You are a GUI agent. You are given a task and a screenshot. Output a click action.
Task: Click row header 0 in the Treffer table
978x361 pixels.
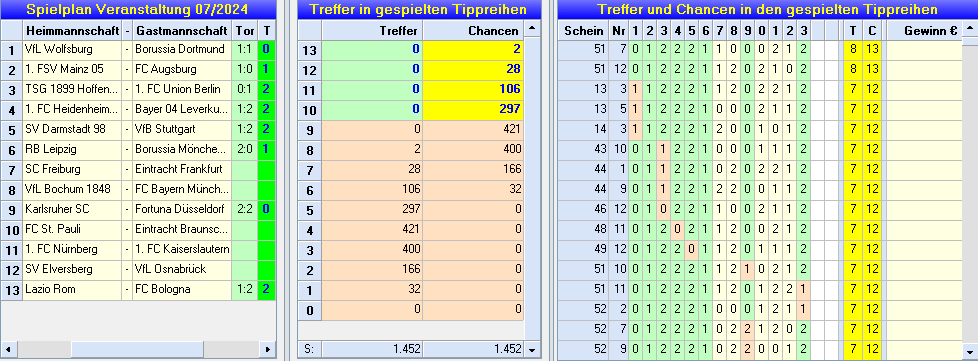pos(310,309)
